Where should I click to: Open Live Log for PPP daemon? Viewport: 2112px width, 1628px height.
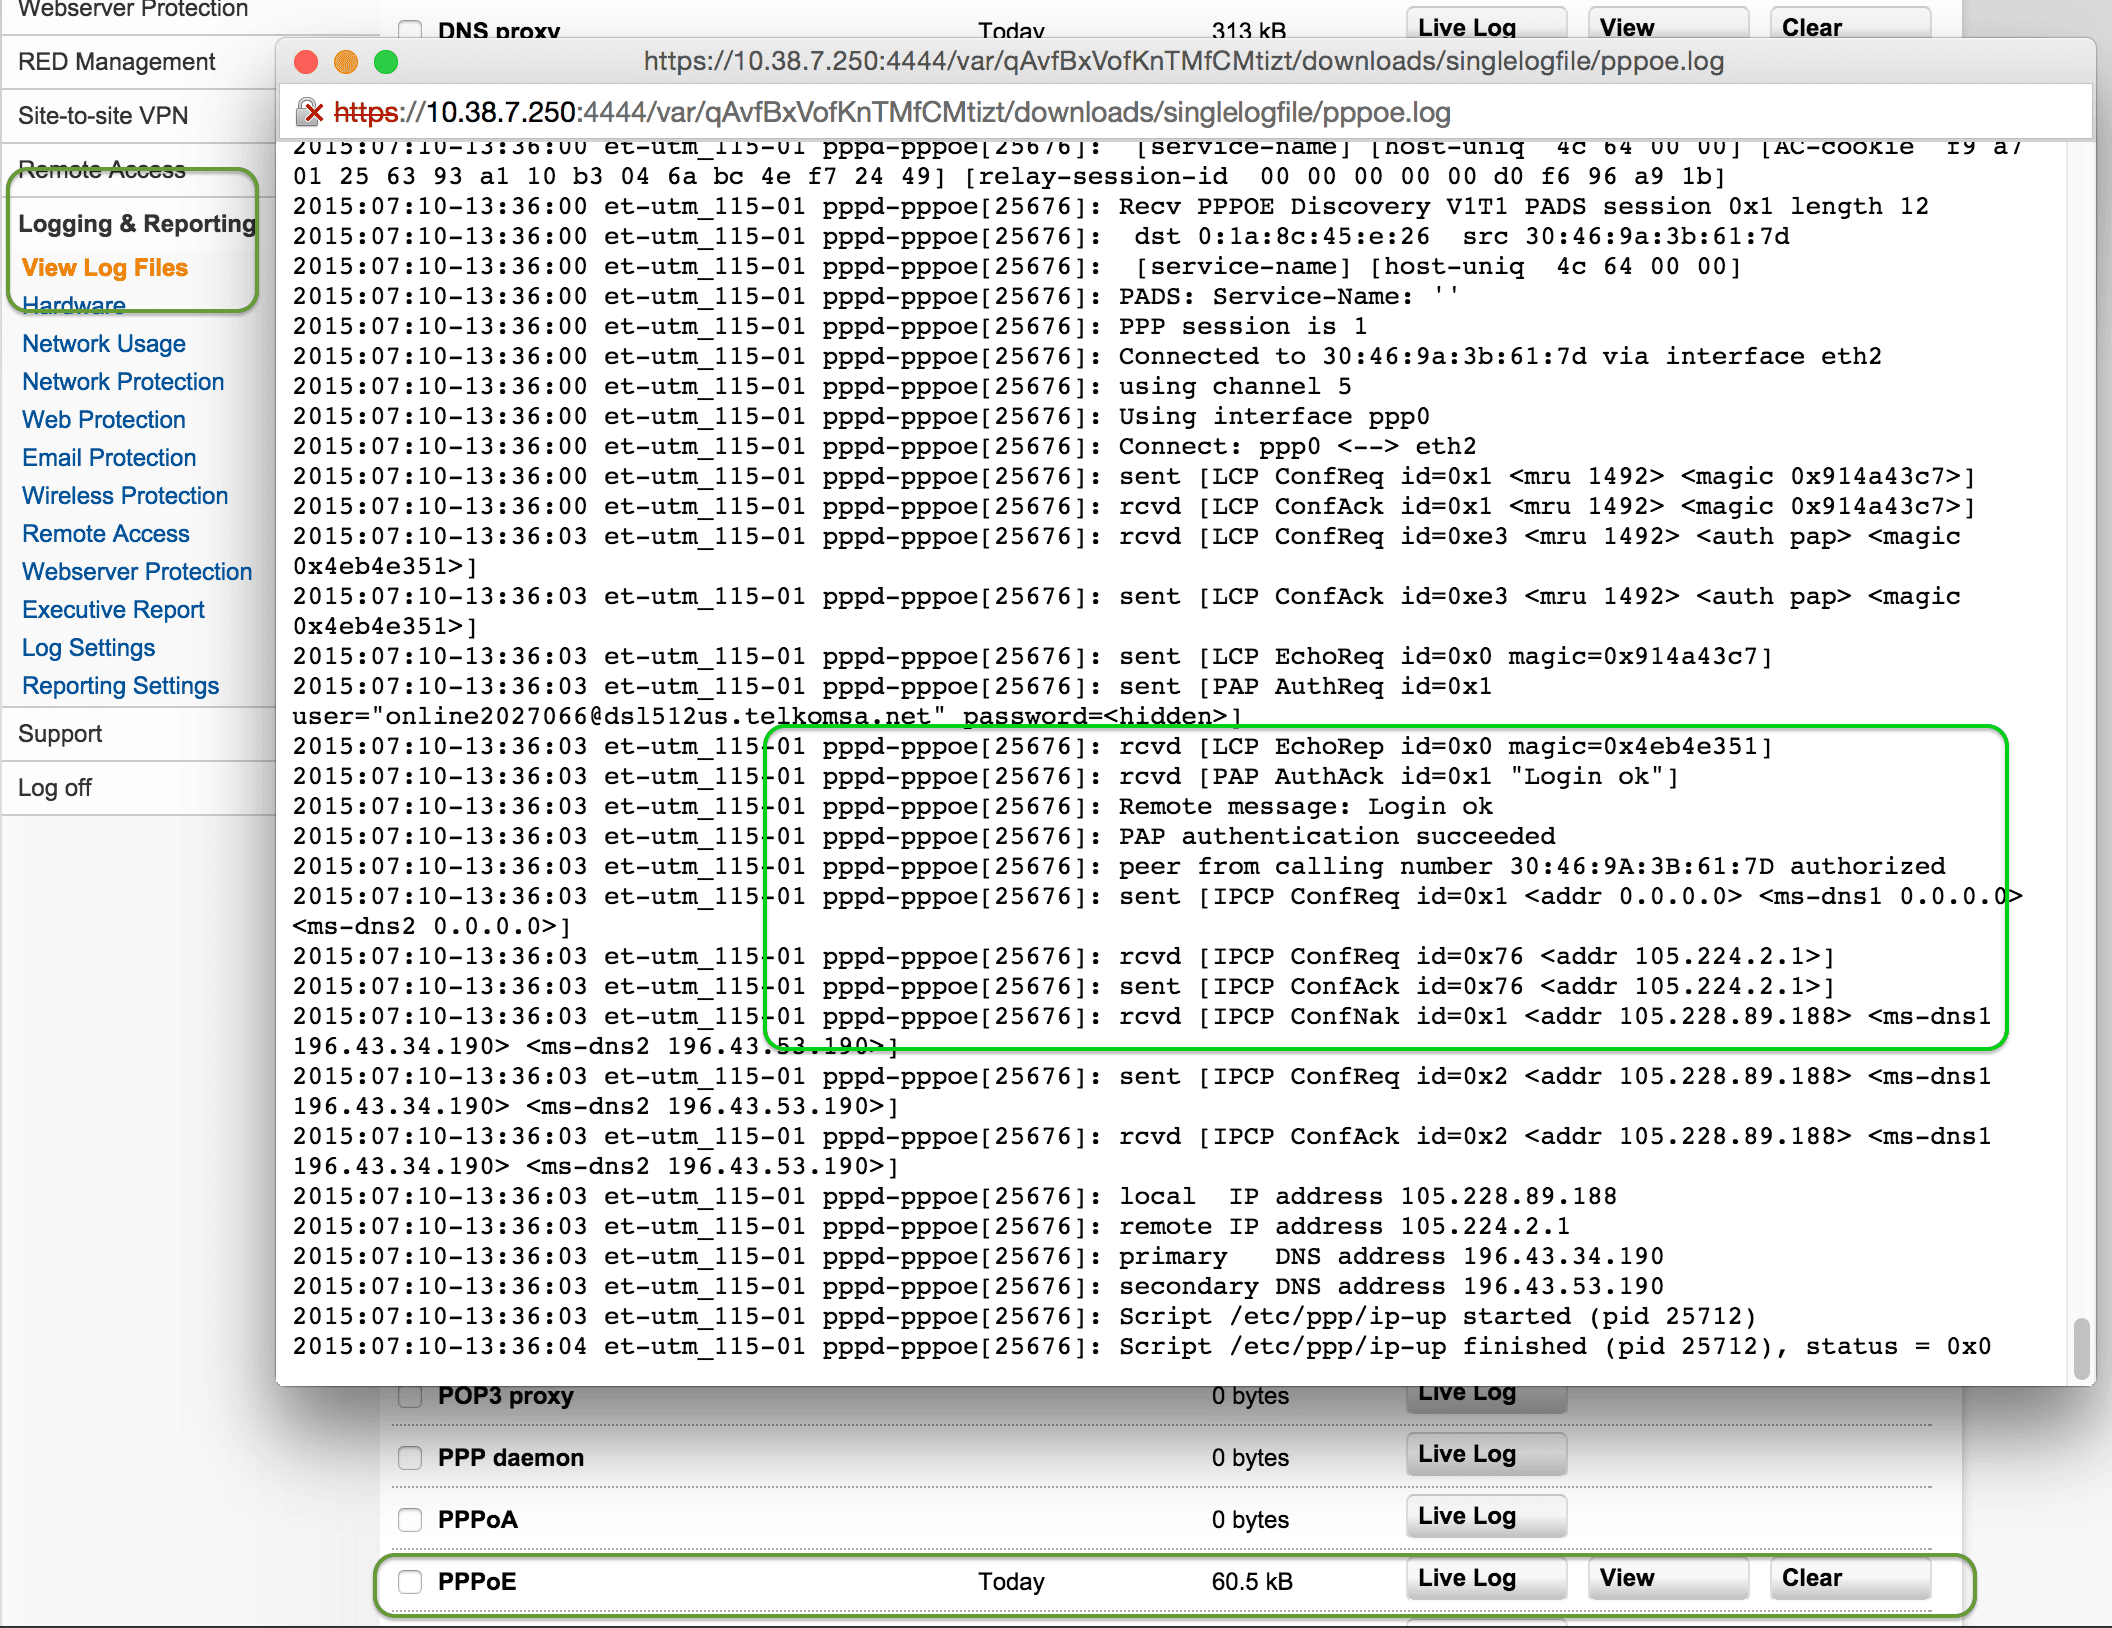[1486, 1454]
